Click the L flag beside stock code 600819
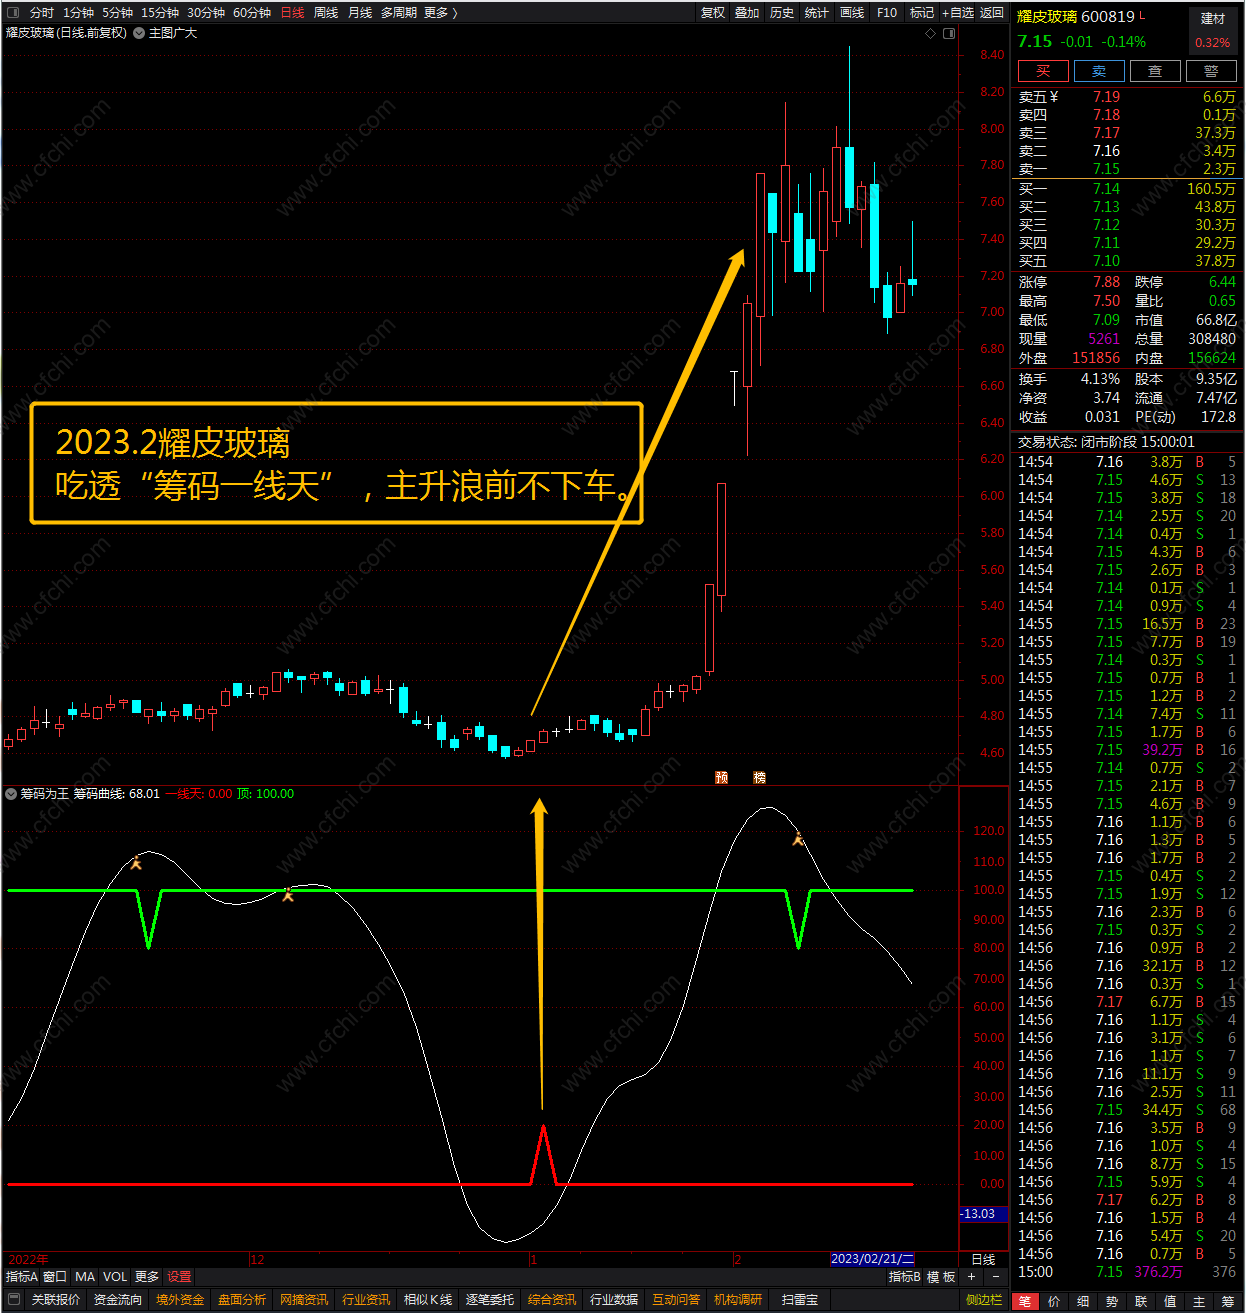Image resolution: width=1246 pixels, height=1313 pixels. point(1142,15)
